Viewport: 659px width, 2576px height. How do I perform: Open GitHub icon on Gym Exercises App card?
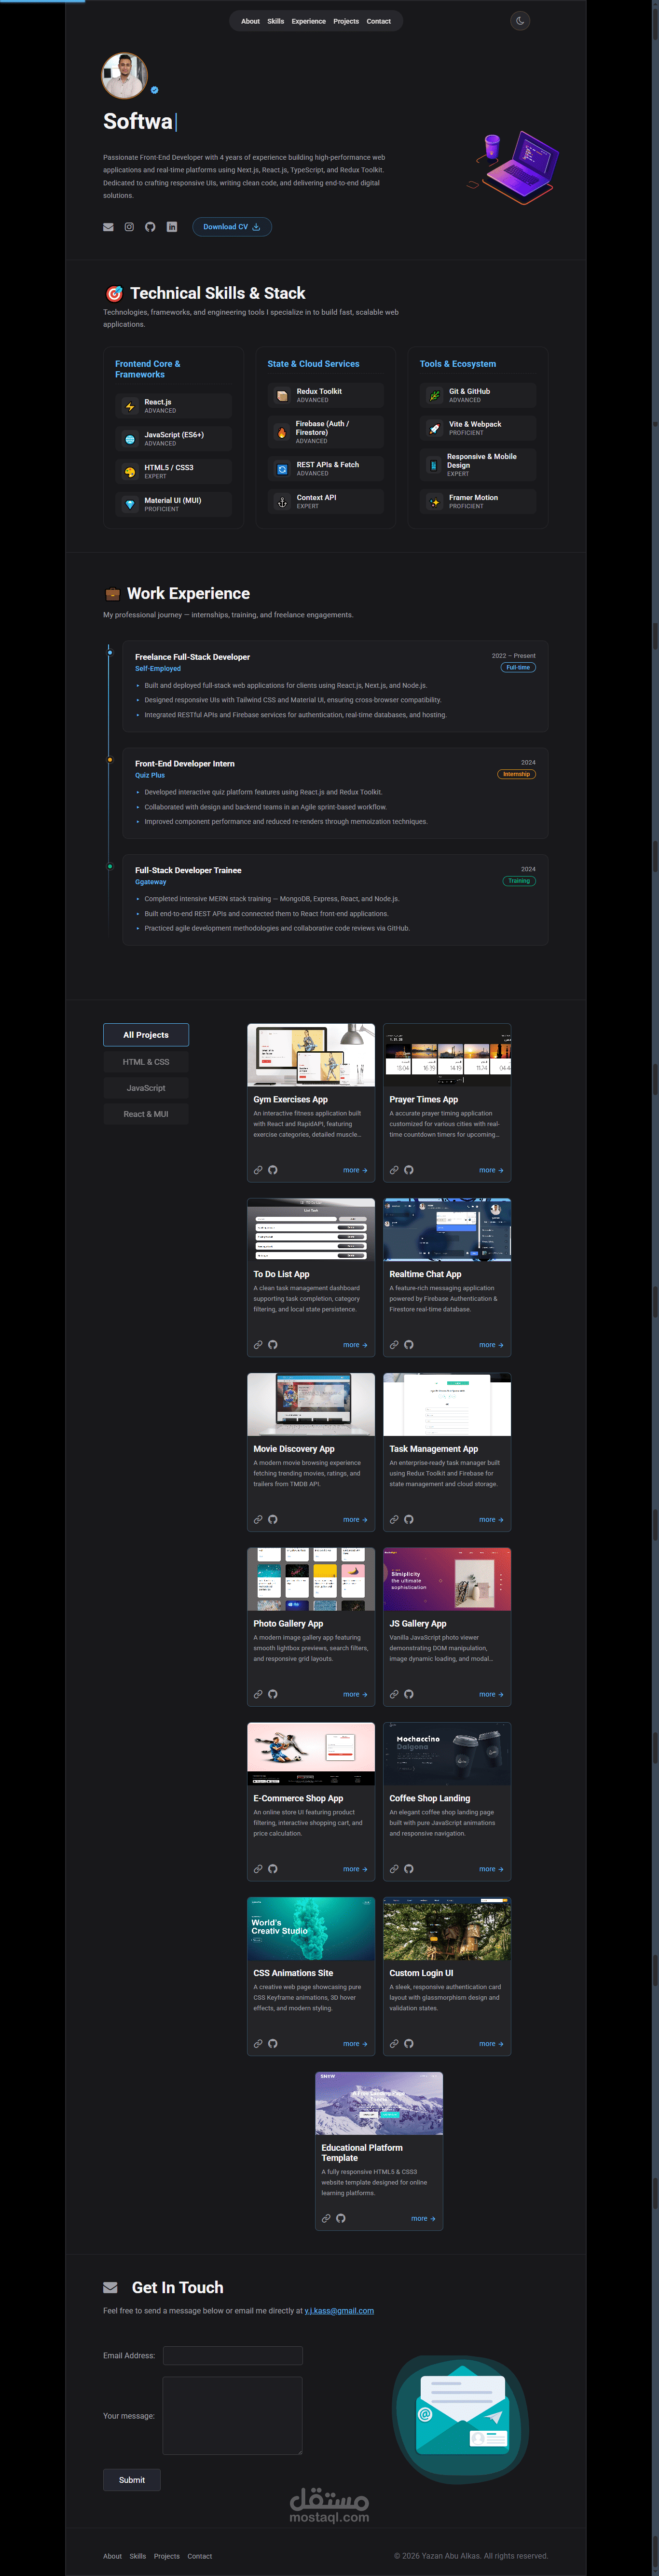[x=273, y=1170]
